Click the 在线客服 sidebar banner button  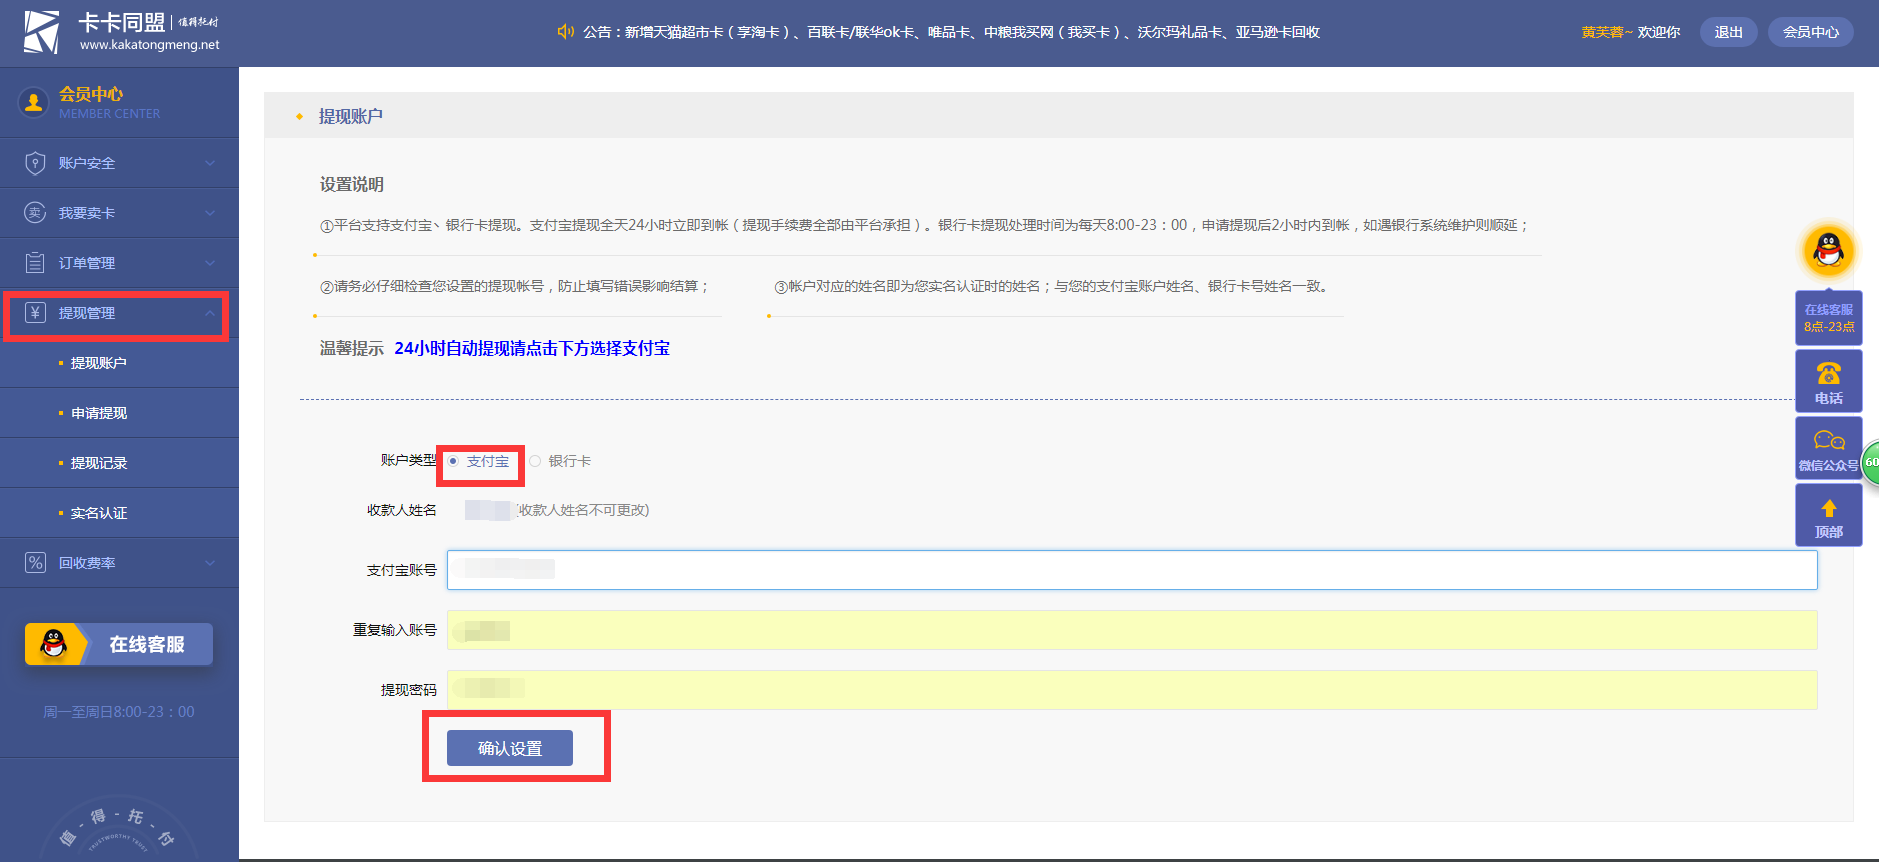click(x=119, y=644)
